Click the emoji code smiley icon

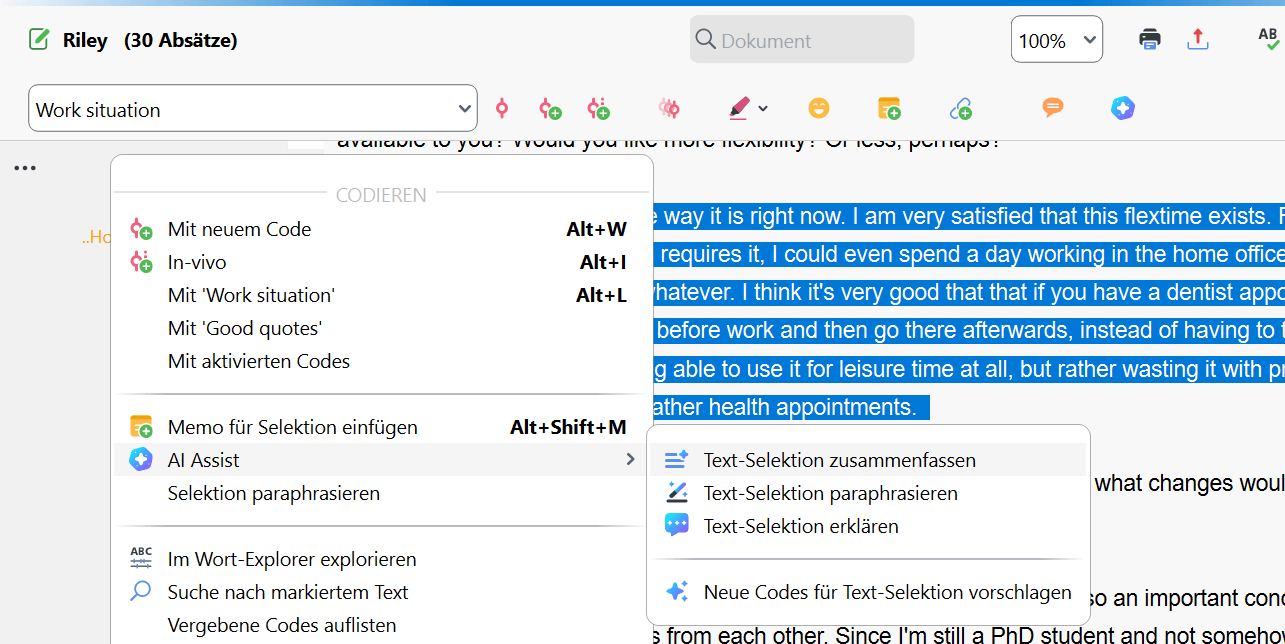click(819, 108)
